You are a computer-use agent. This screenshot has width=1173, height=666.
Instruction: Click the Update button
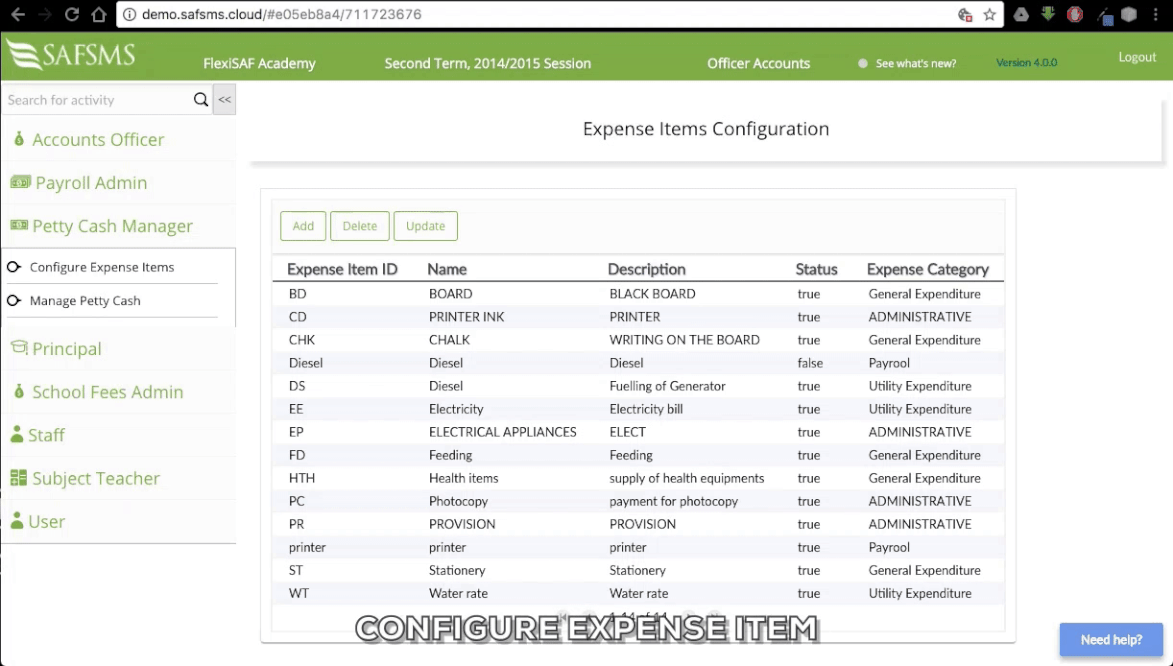point(426,226)
